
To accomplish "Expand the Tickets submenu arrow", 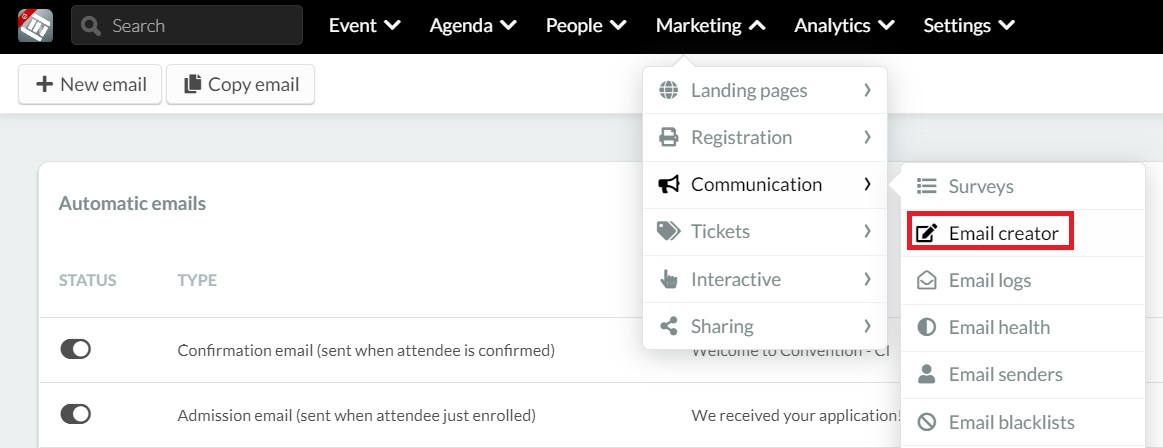I will pos(867,231).
